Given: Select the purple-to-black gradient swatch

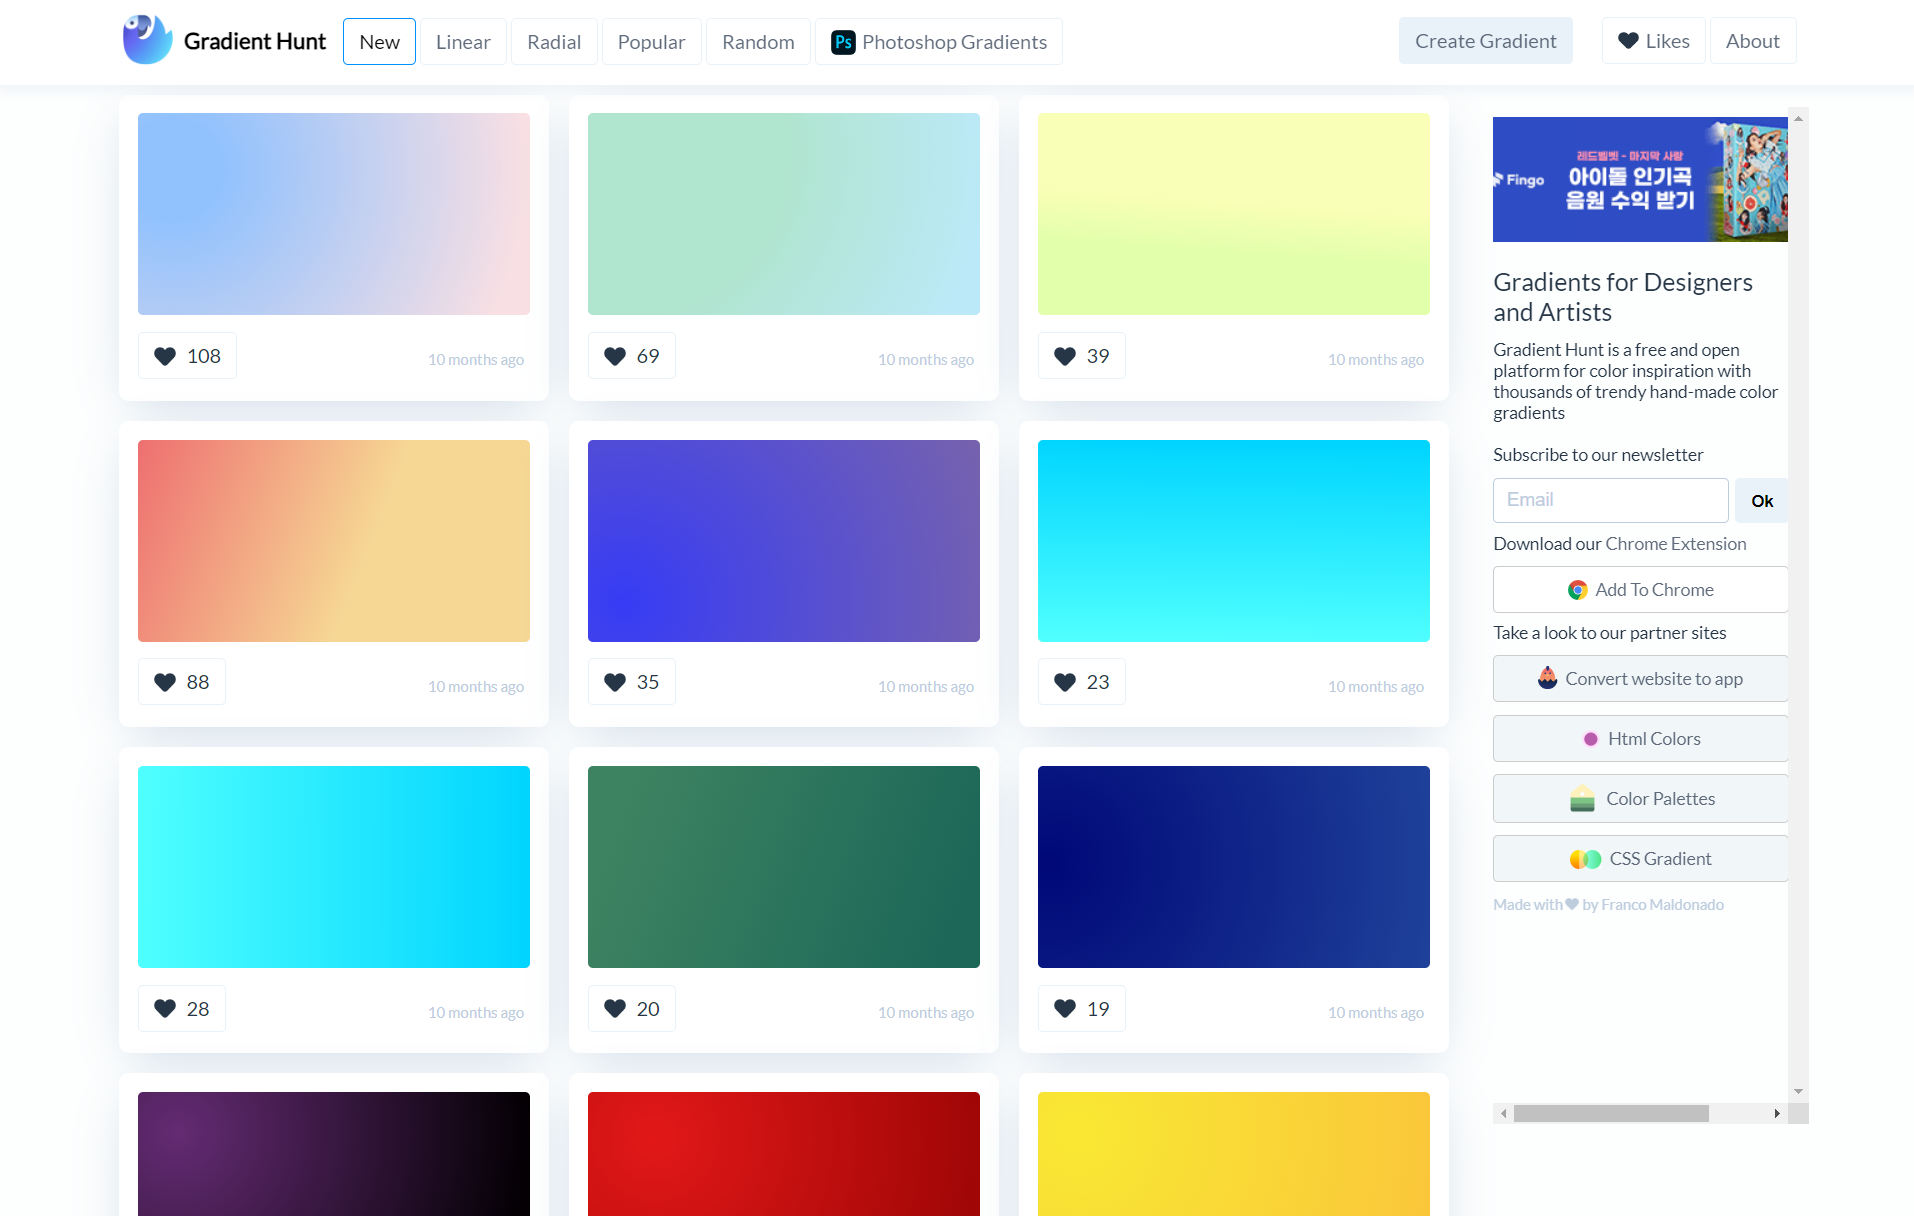Looking at the screenshot, I should [x=334, y=1154].
